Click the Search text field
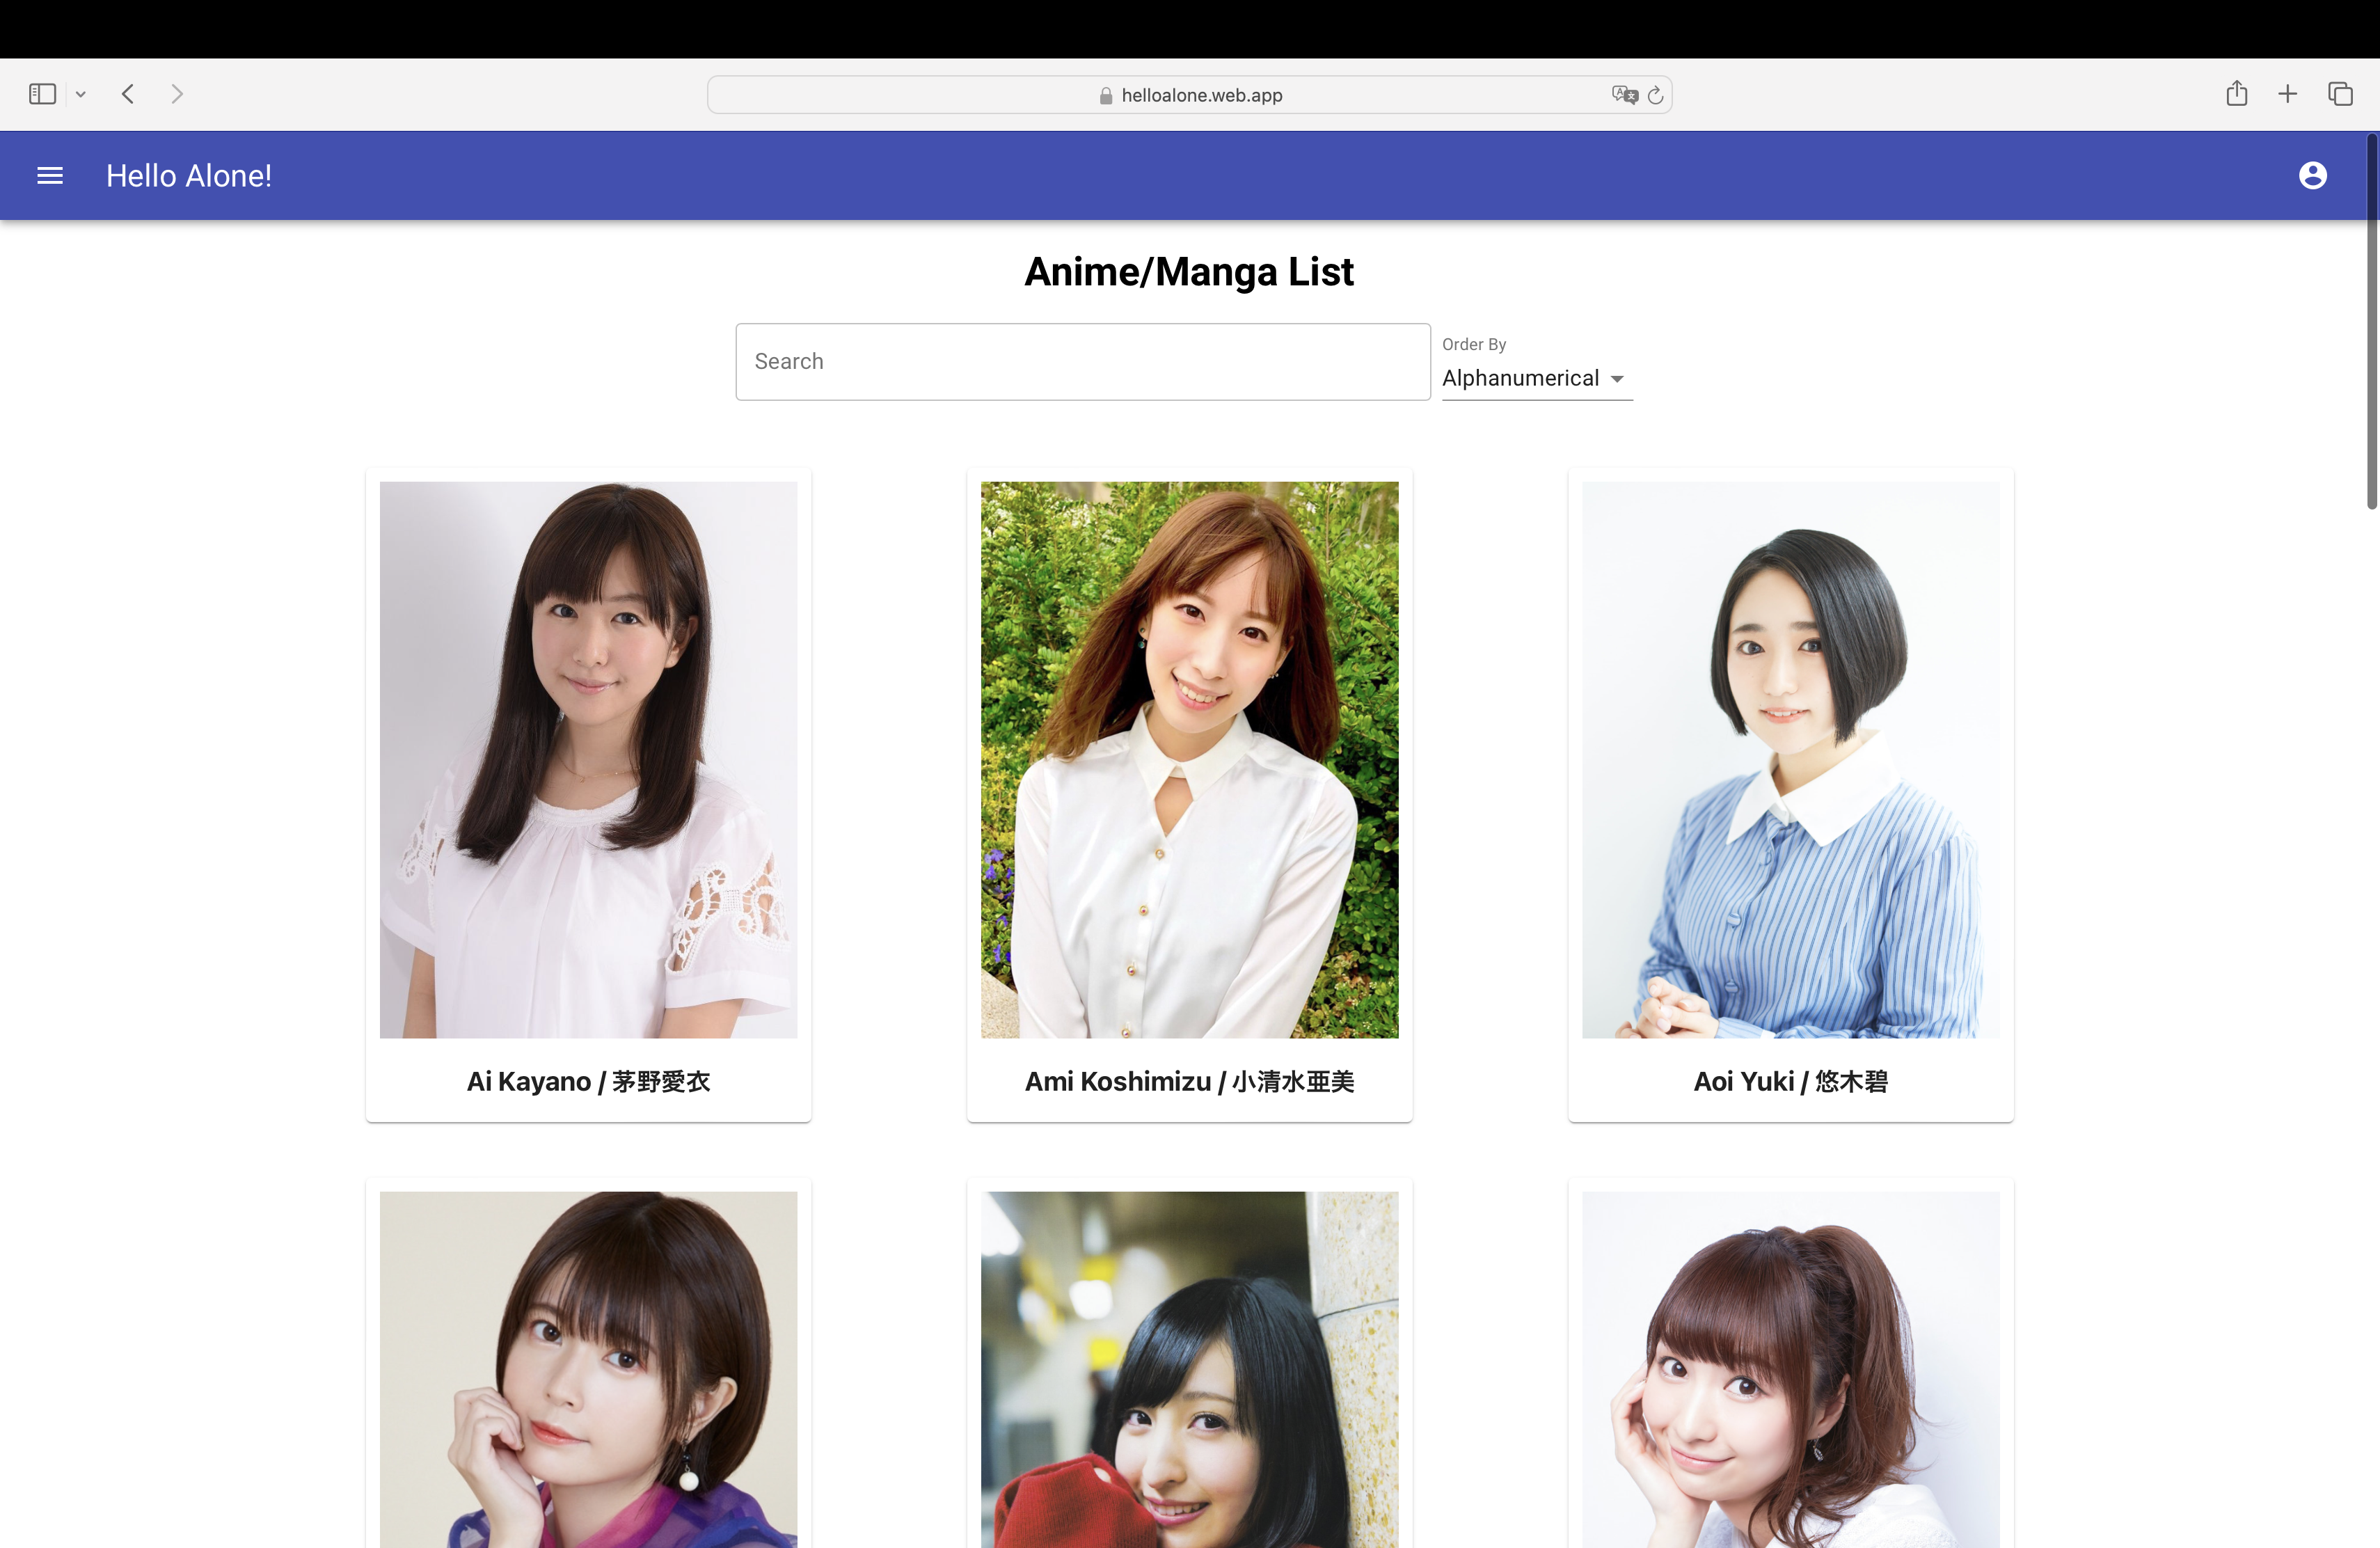The width and height of the screenshot is (2380, 1548). pyautogui.click(x=1083, y=362)
